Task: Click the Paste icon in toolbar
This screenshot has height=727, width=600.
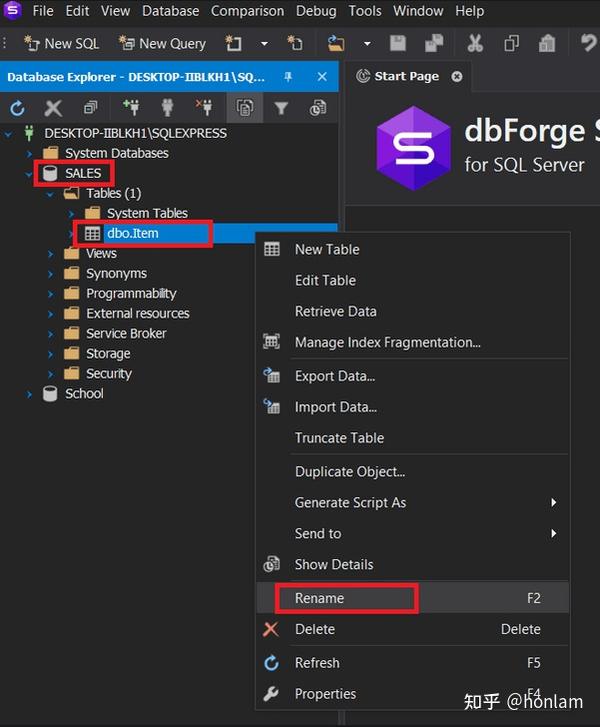Action: (x=547, y=44)
